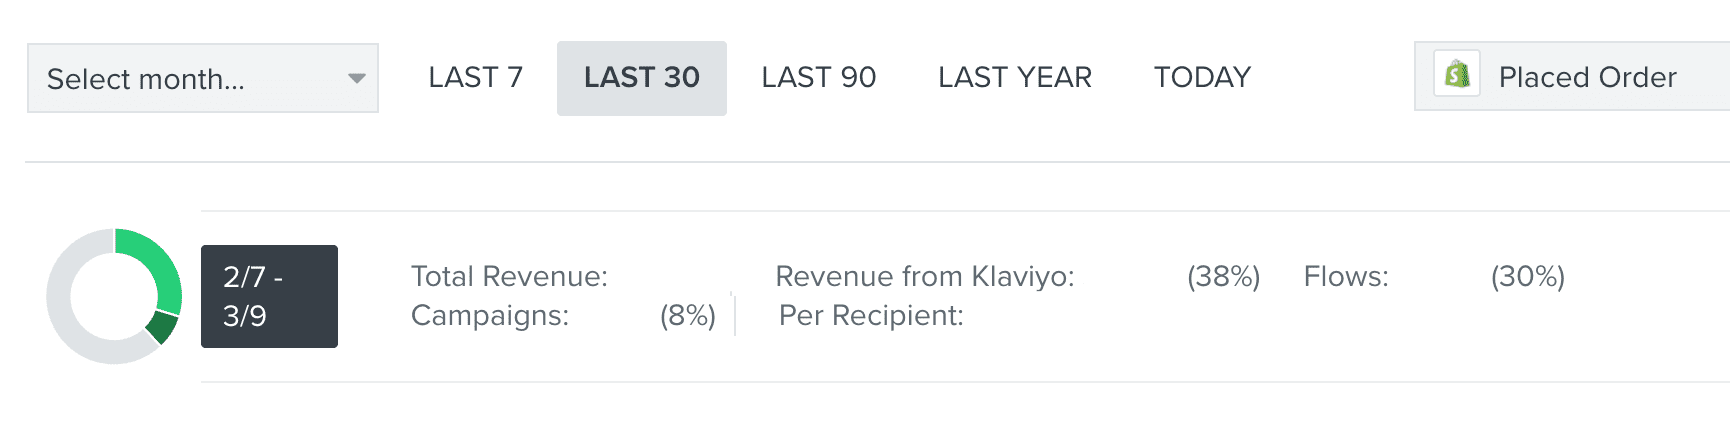Click the Per Recipient label
This screenshot has width=1730, height=434.
(x=870, y=316)
